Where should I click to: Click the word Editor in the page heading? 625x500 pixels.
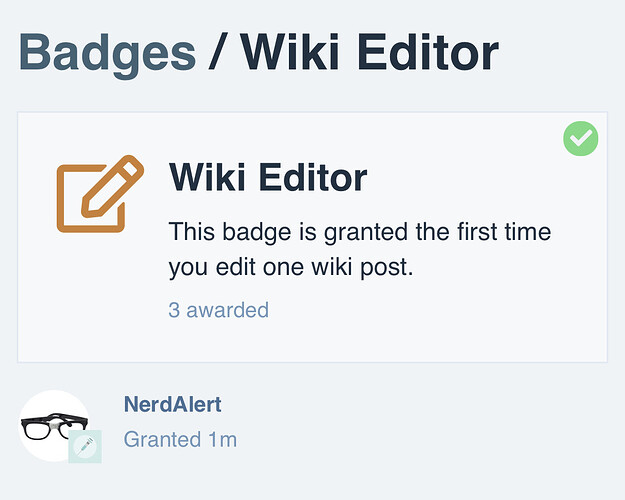(428, 53)
